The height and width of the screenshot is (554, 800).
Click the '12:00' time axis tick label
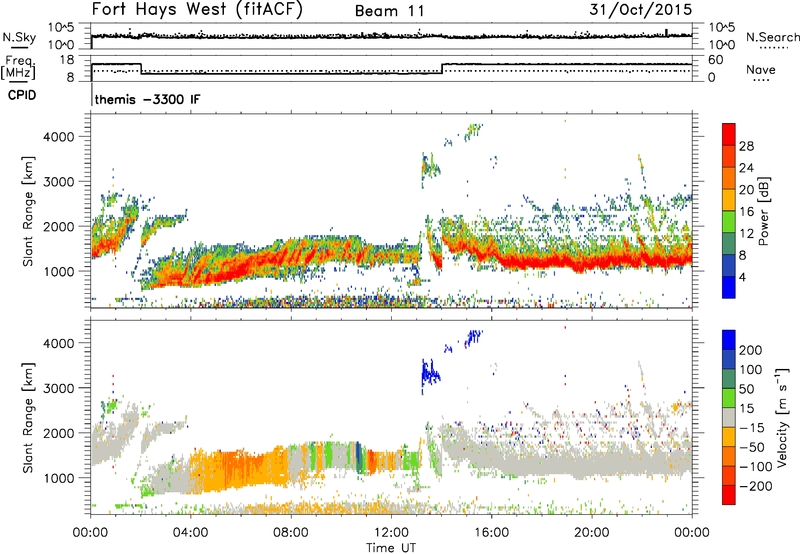tap(391, 532)
